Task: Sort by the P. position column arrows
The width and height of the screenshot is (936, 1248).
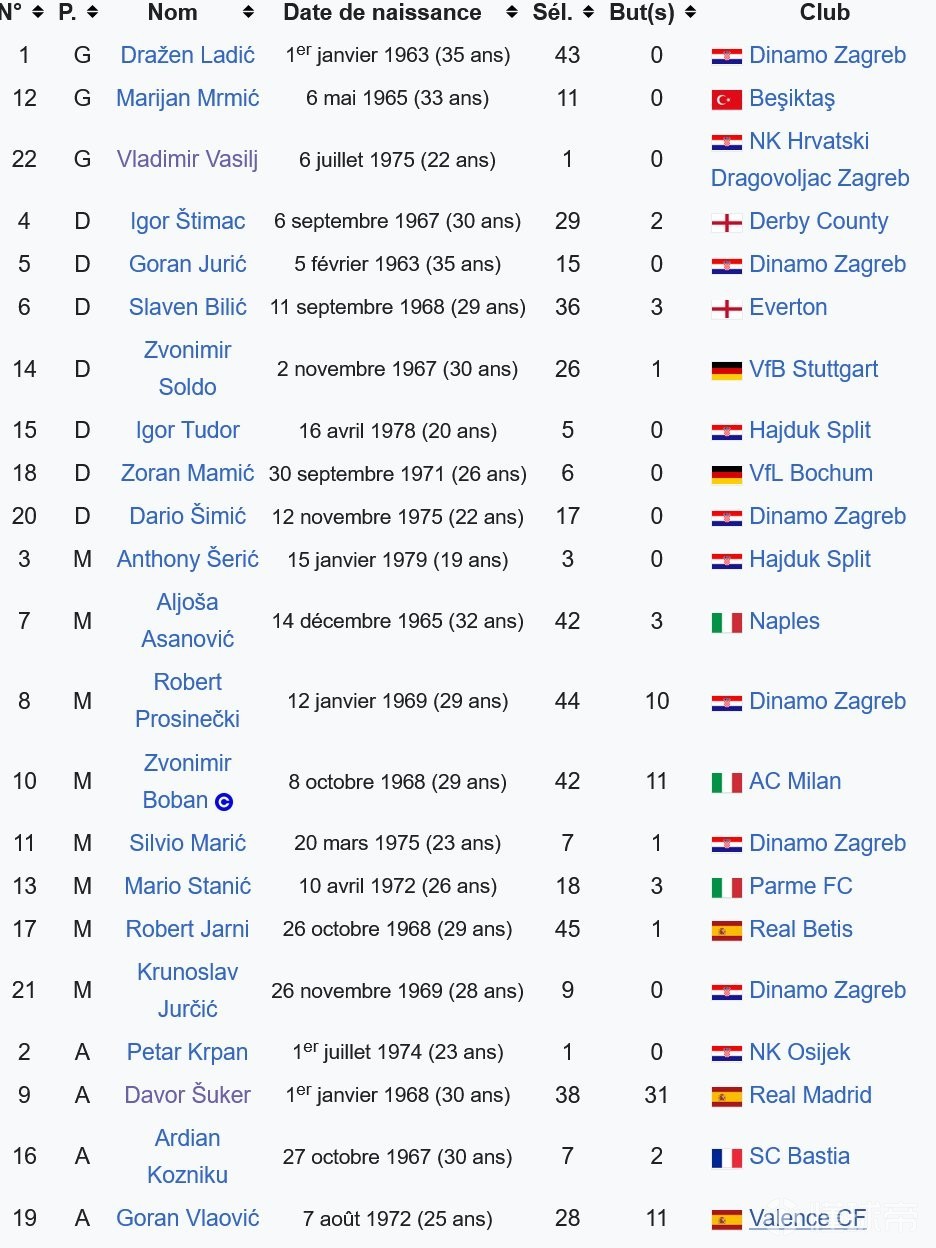Action: (x=92, y=13)
